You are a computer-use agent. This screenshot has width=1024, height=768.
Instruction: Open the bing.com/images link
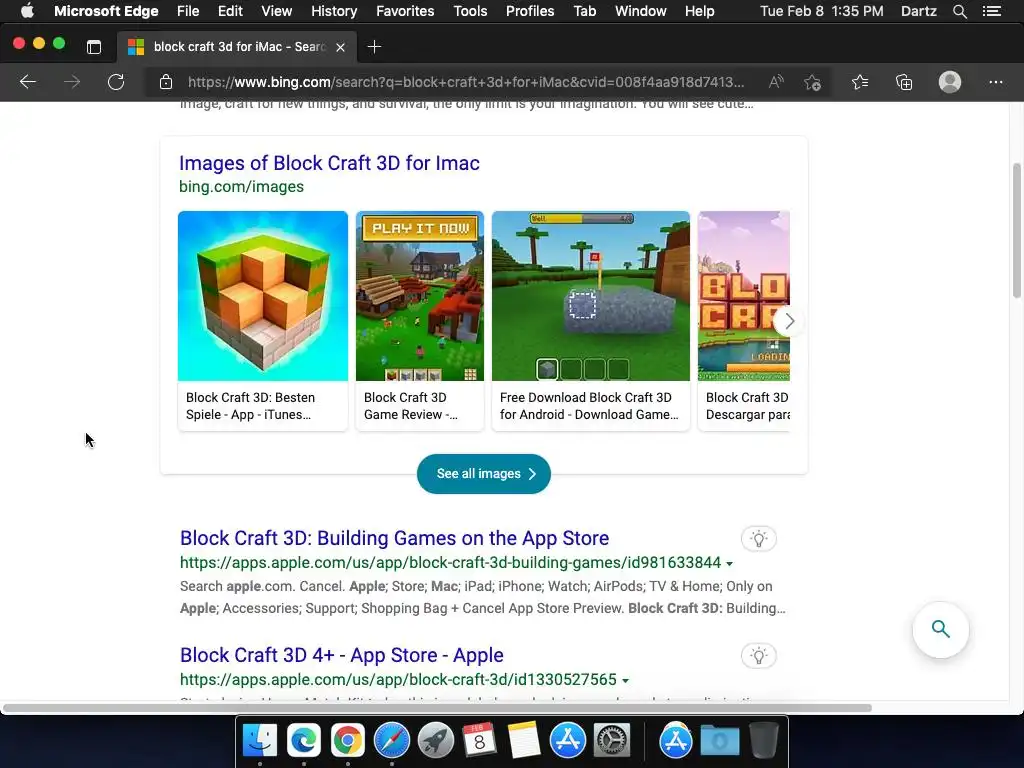coord(241,186)
